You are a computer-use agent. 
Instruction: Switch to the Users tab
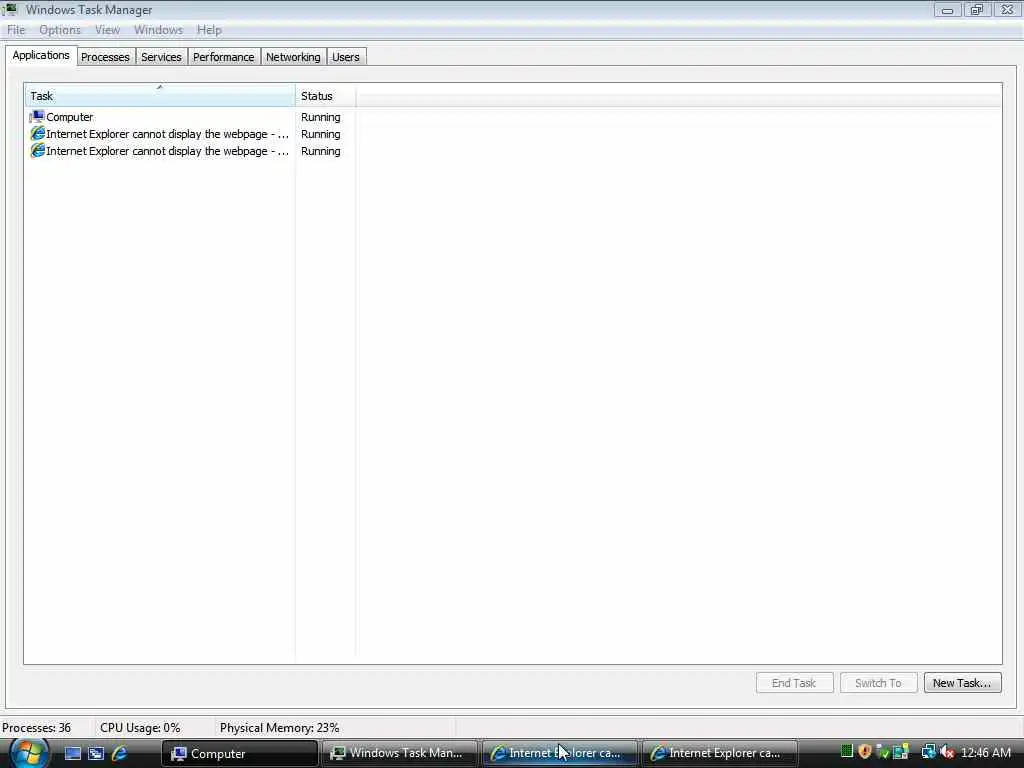pos(345,57)
